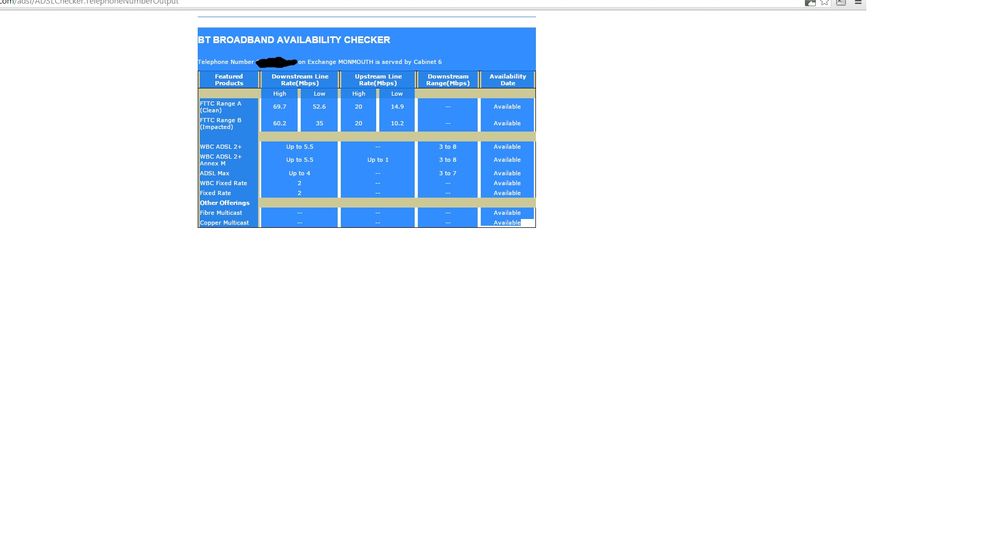Click Available in the Copper Multicast row

(507, 223)
